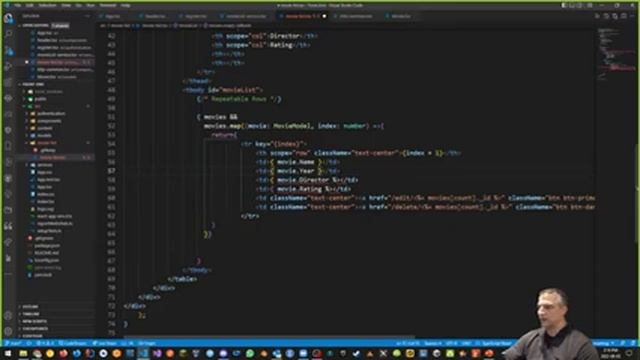
Task: Open the Explorer panel ellipsis menu
Action: coord(87,16)
